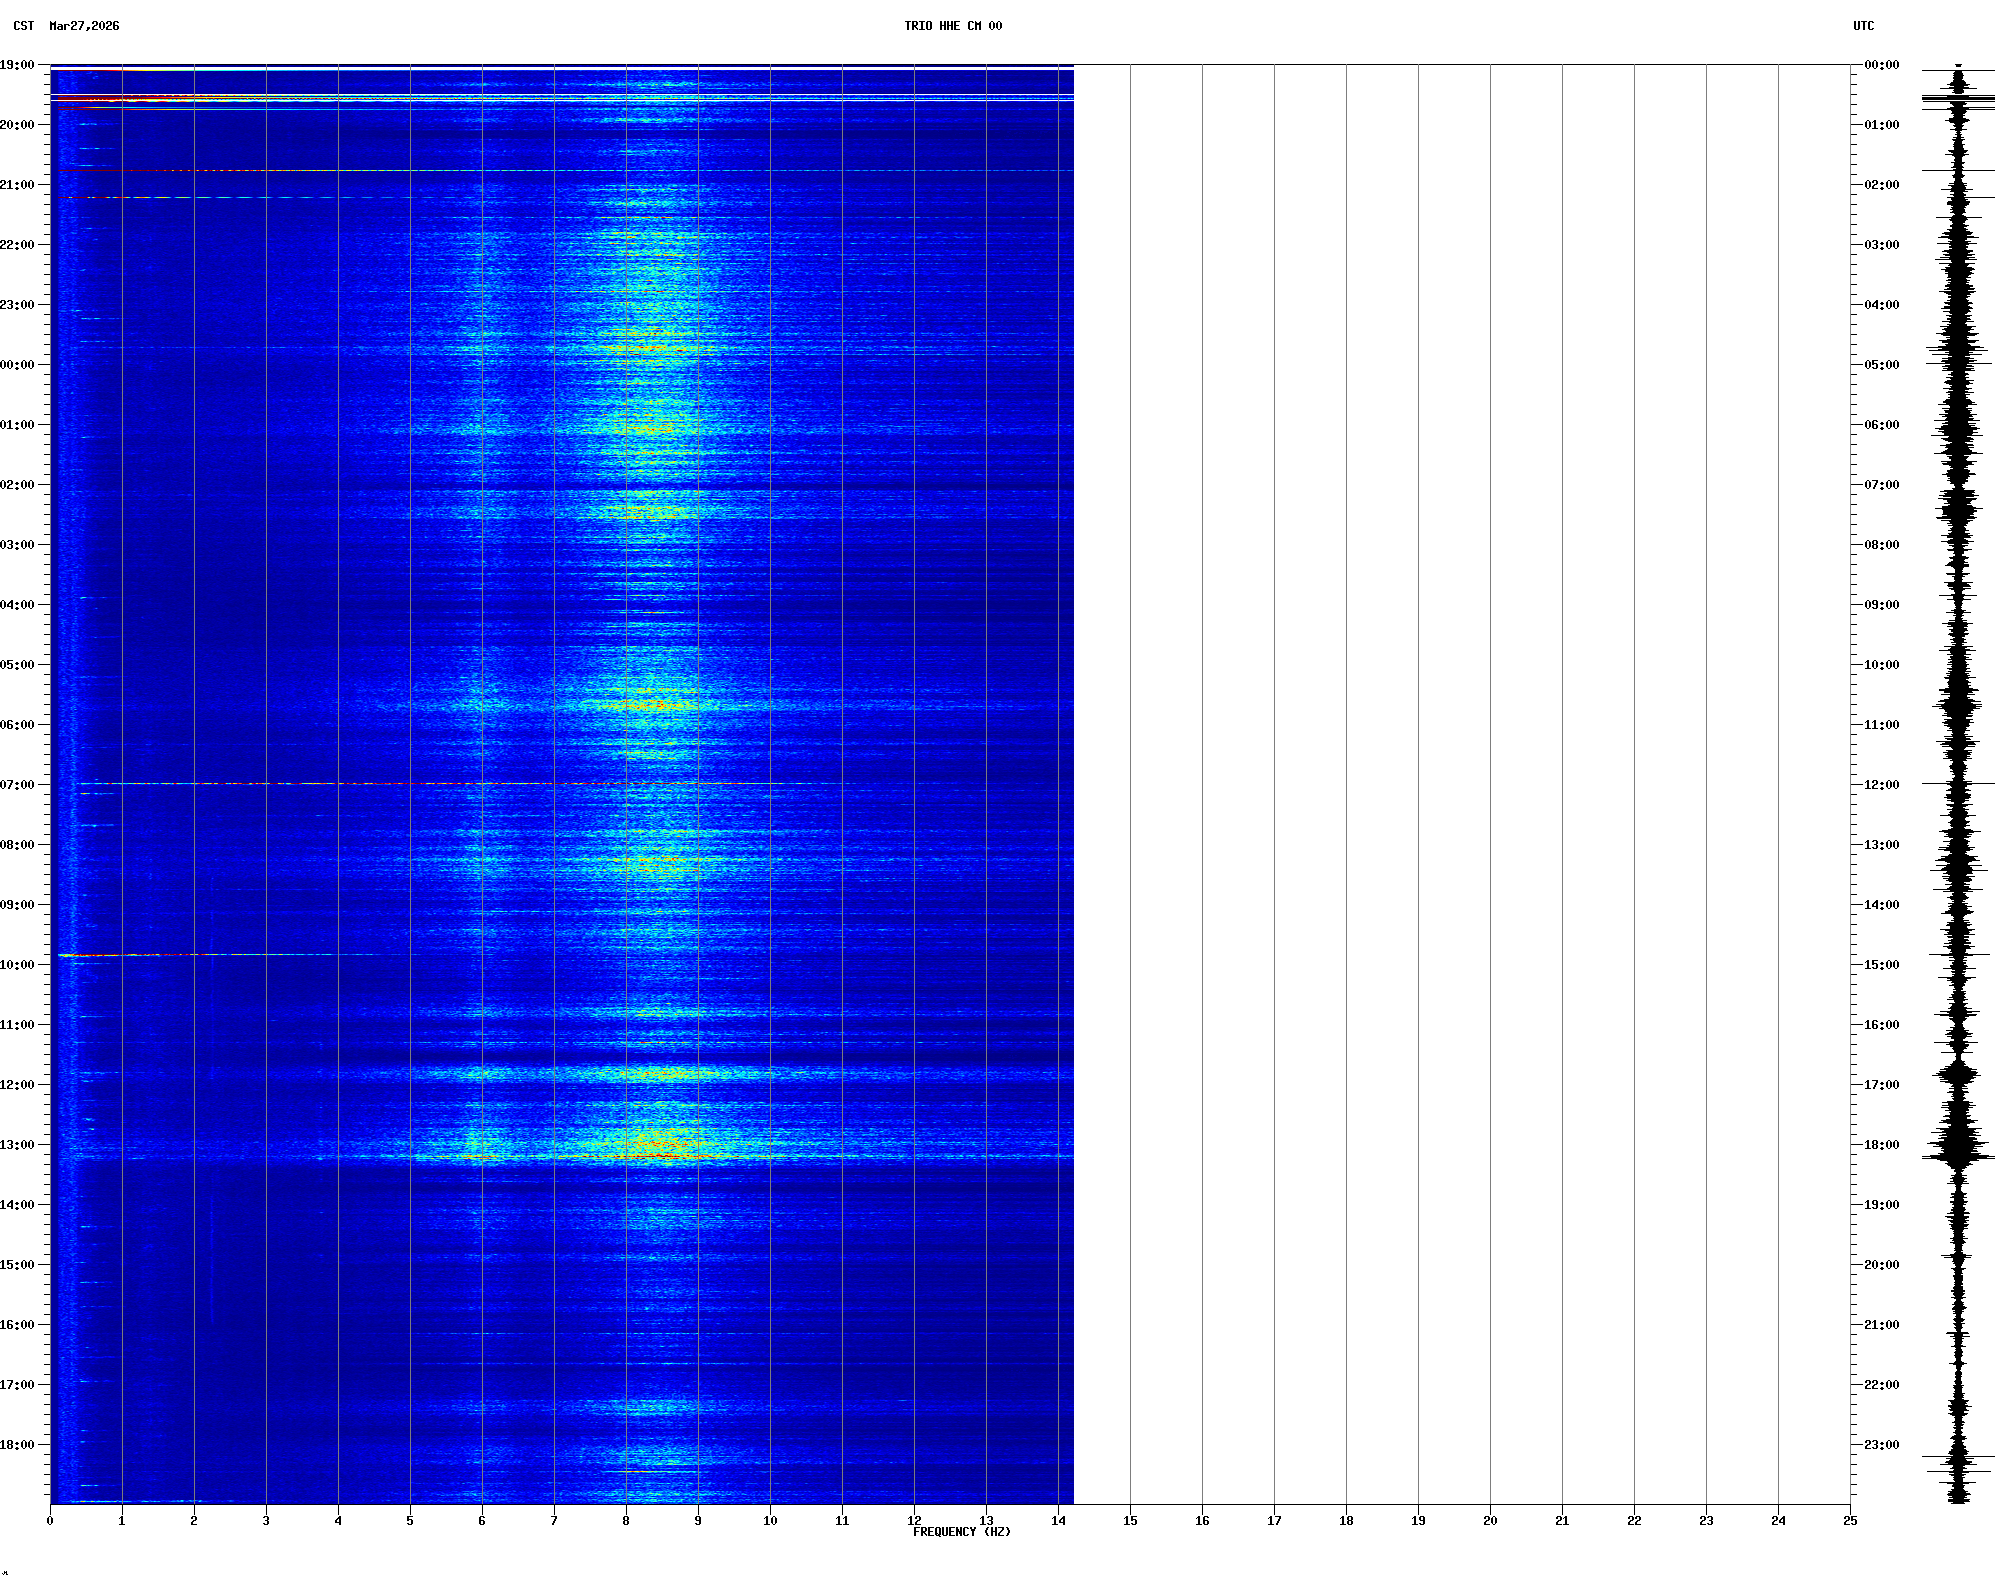Image resolution: width=2002 pixels, height=1584 pixels.
Task: Click frequency axis tick label 15
Action: pos(1130,1521)
